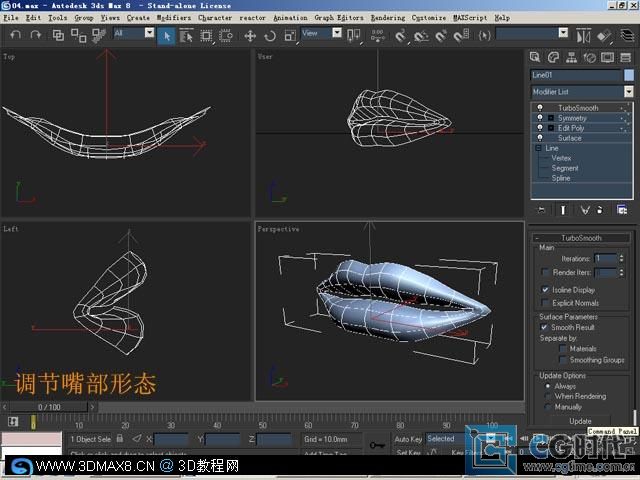
Task: Select the Select Object arrow tool
Action: (x=167, y=36)
